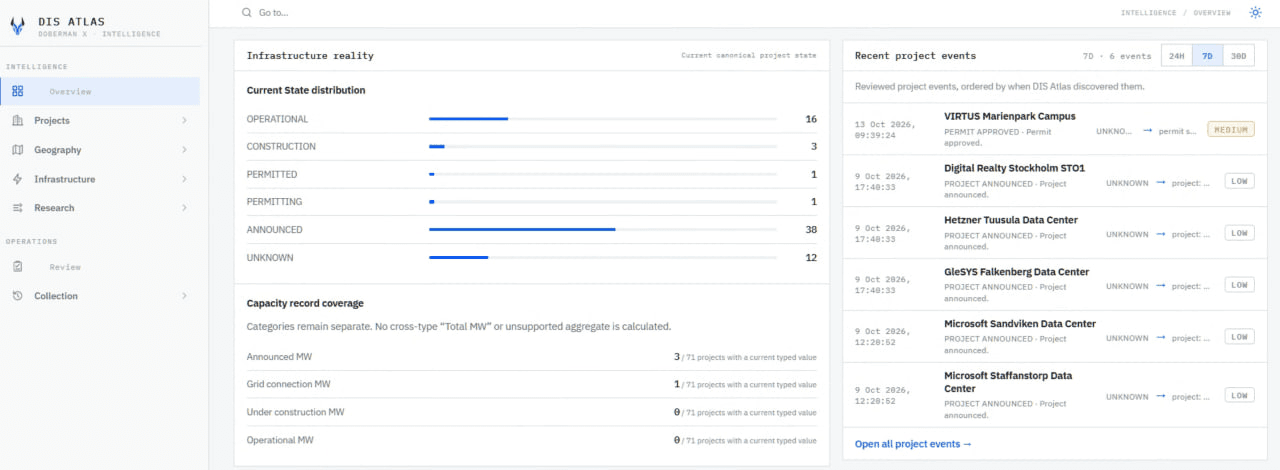
Task: Open the Collection sidebar section
Action: [102, 296]
